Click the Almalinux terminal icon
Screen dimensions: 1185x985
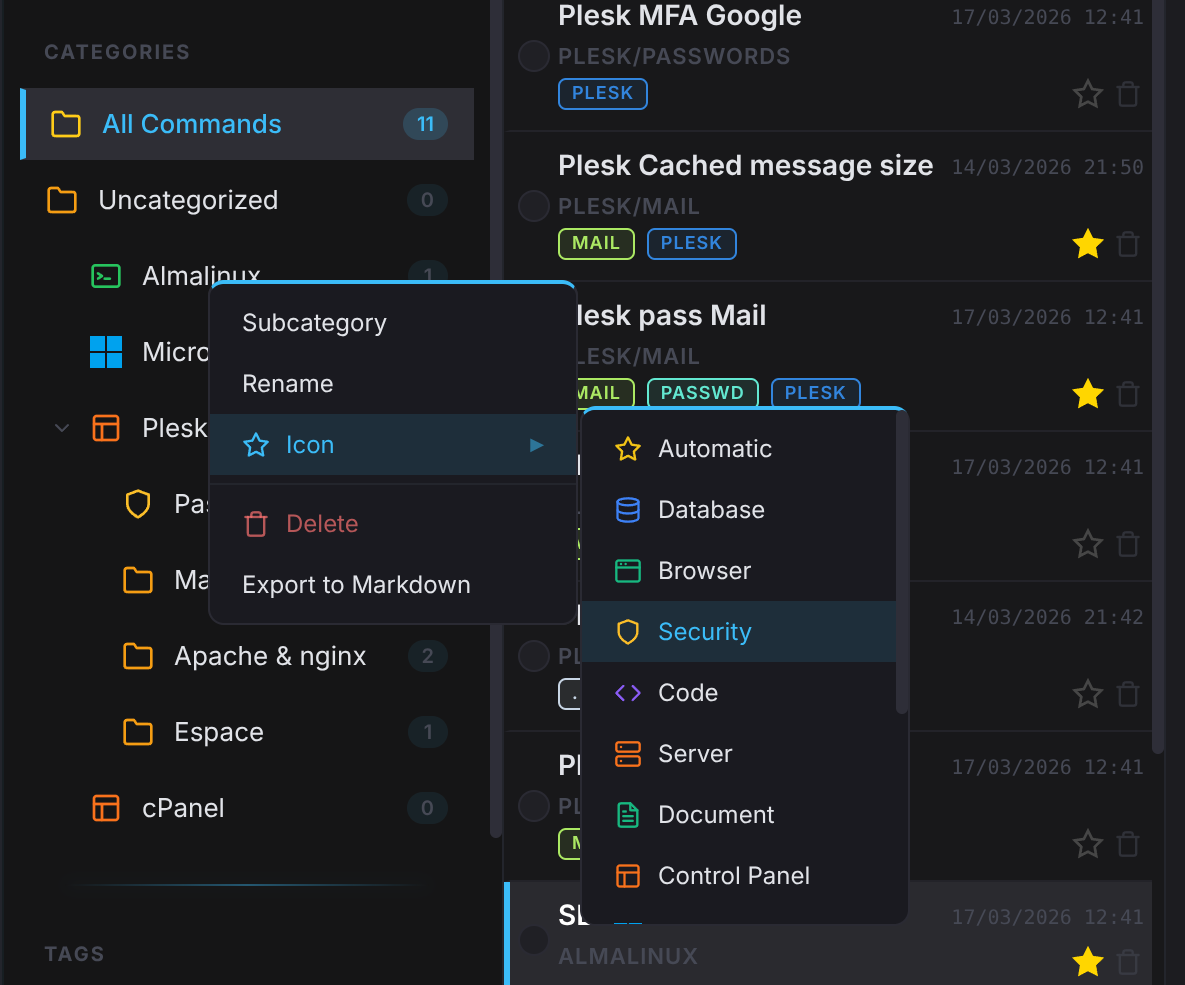tap(106, 276)
